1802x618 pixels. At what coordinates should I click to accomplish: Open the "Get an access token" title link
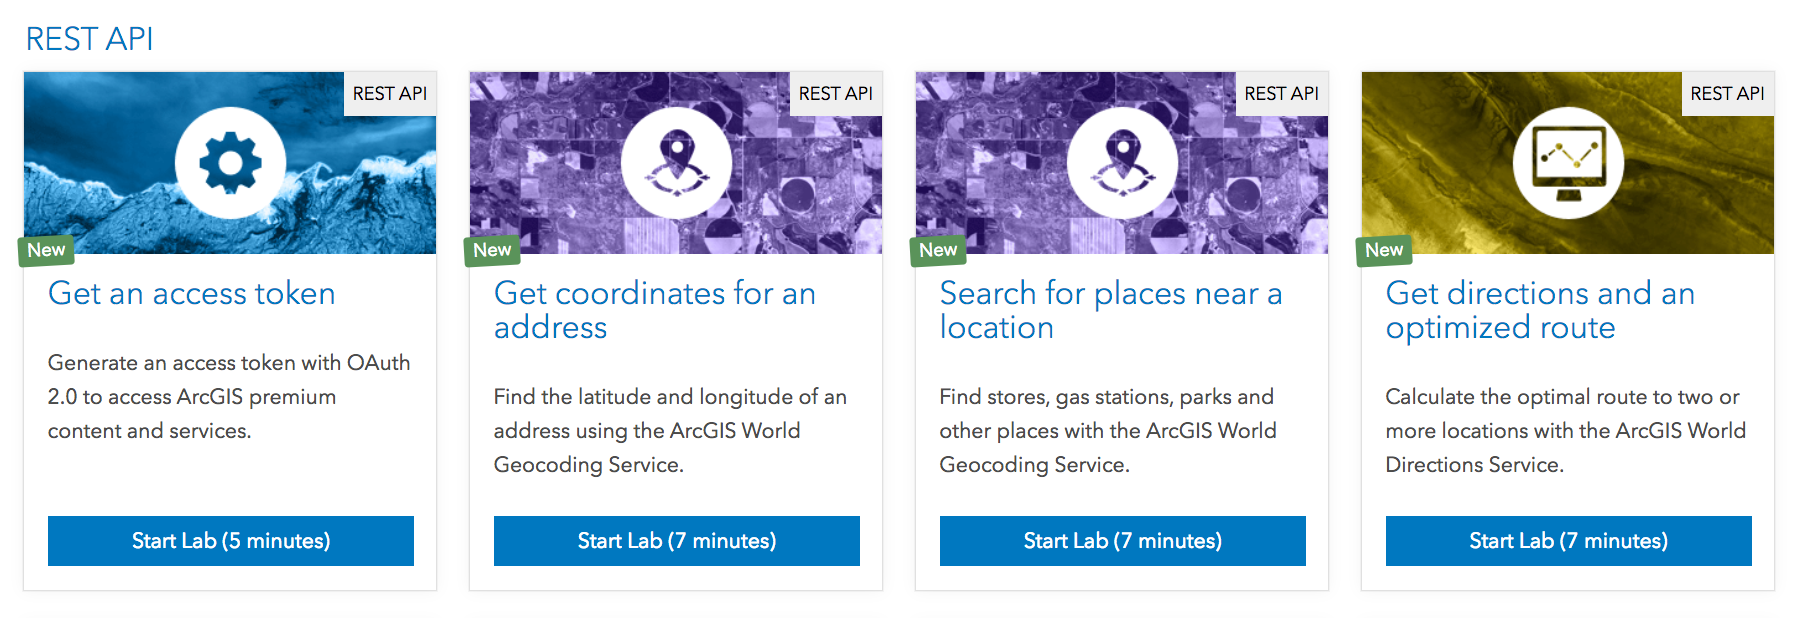[192, 293]
